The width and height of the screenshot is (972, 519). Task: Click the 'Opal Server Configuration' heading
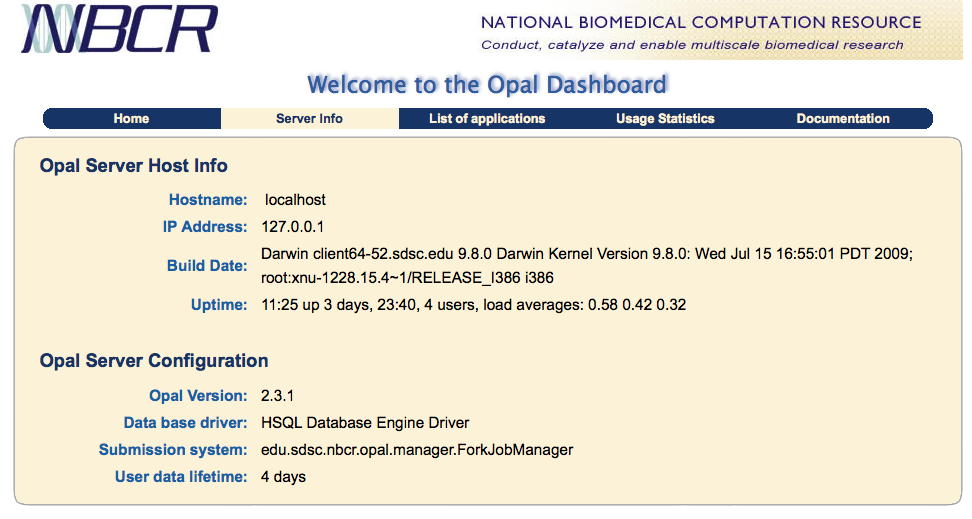[x=154, y=361]
